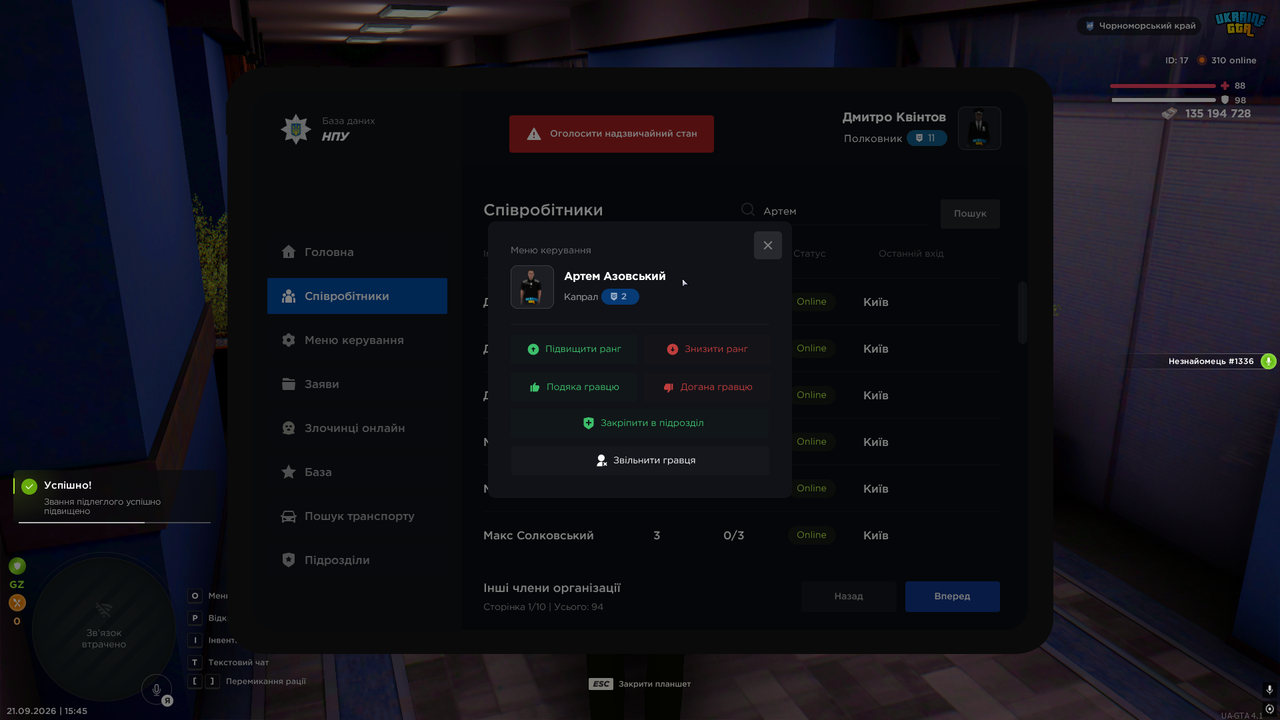Dismiss player with Звільнити гравця
The height and width of the screenshot is (720, 1280).
tap(640, 460)
